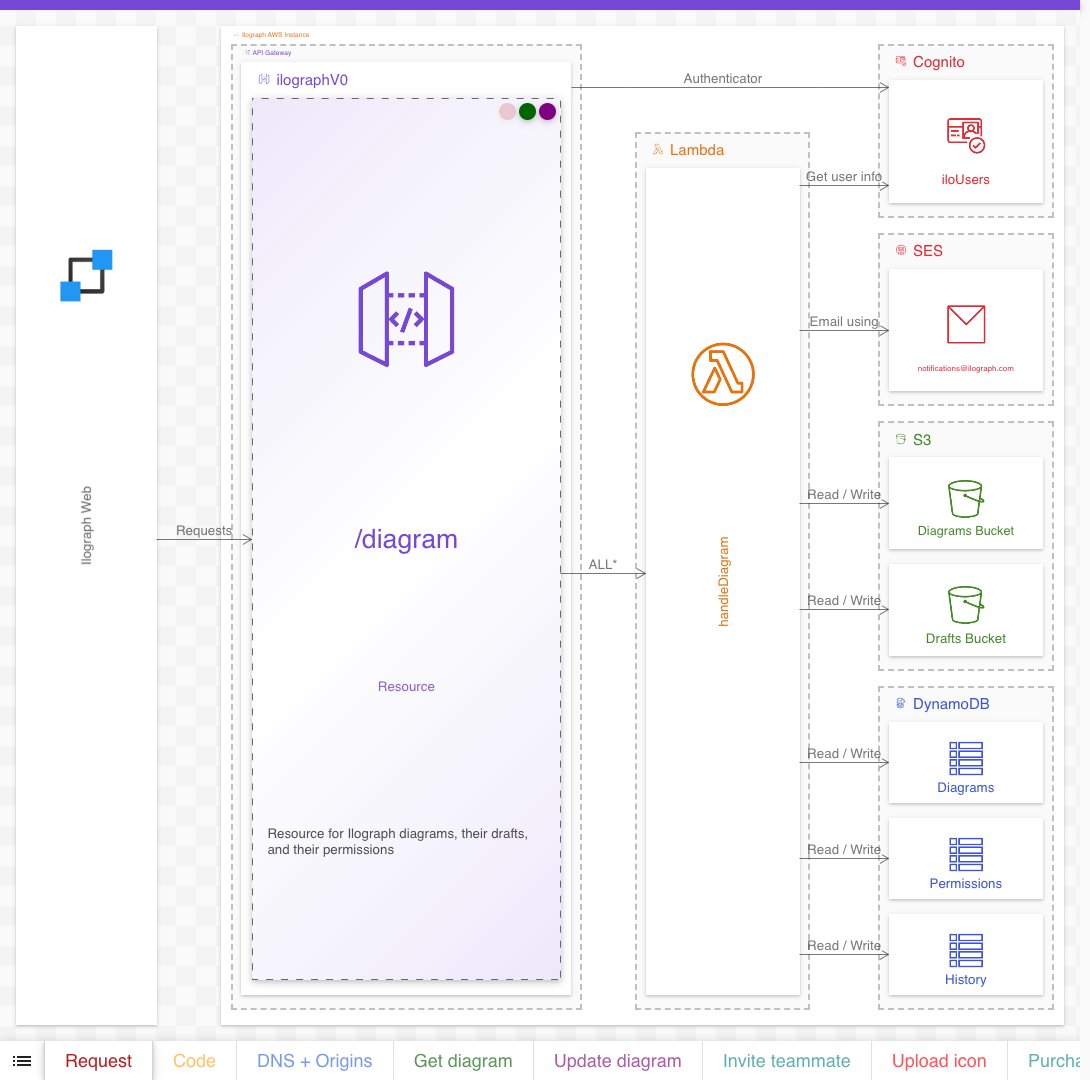Image resolution: width=1090 pixels, height=1080 pixels.
Task: Click the Email using relation label
Action: coord(844,322)
